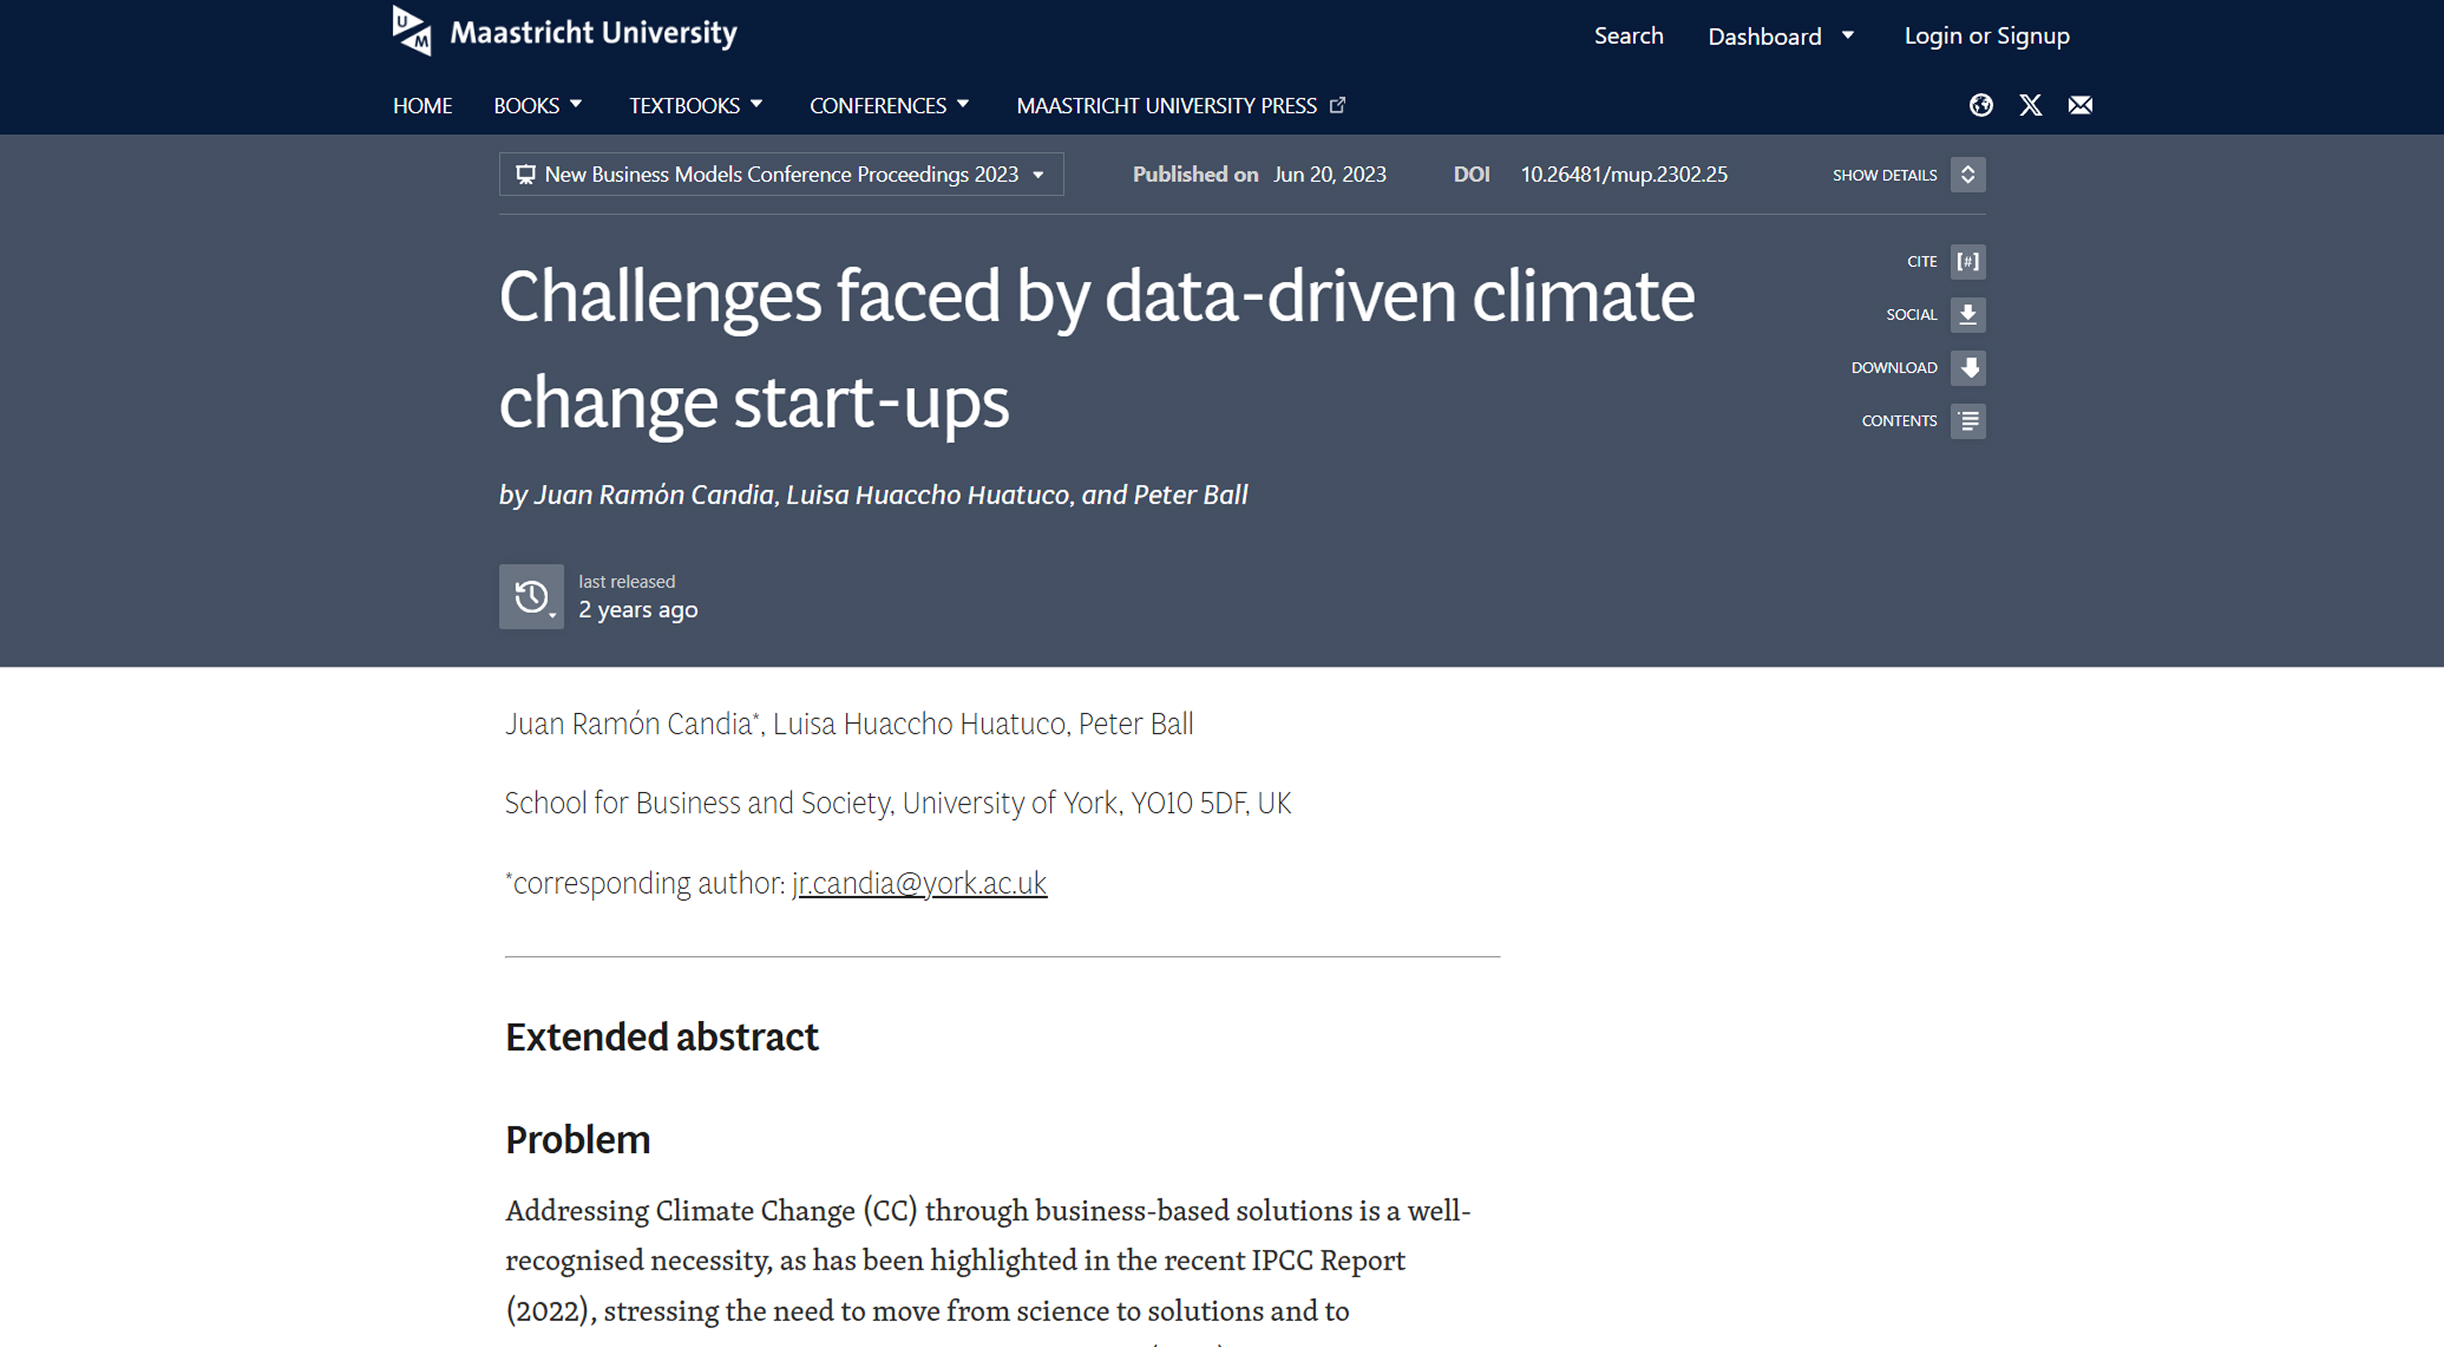Open the Contents list icon
The image size is (2444, 1347).
1967,421
